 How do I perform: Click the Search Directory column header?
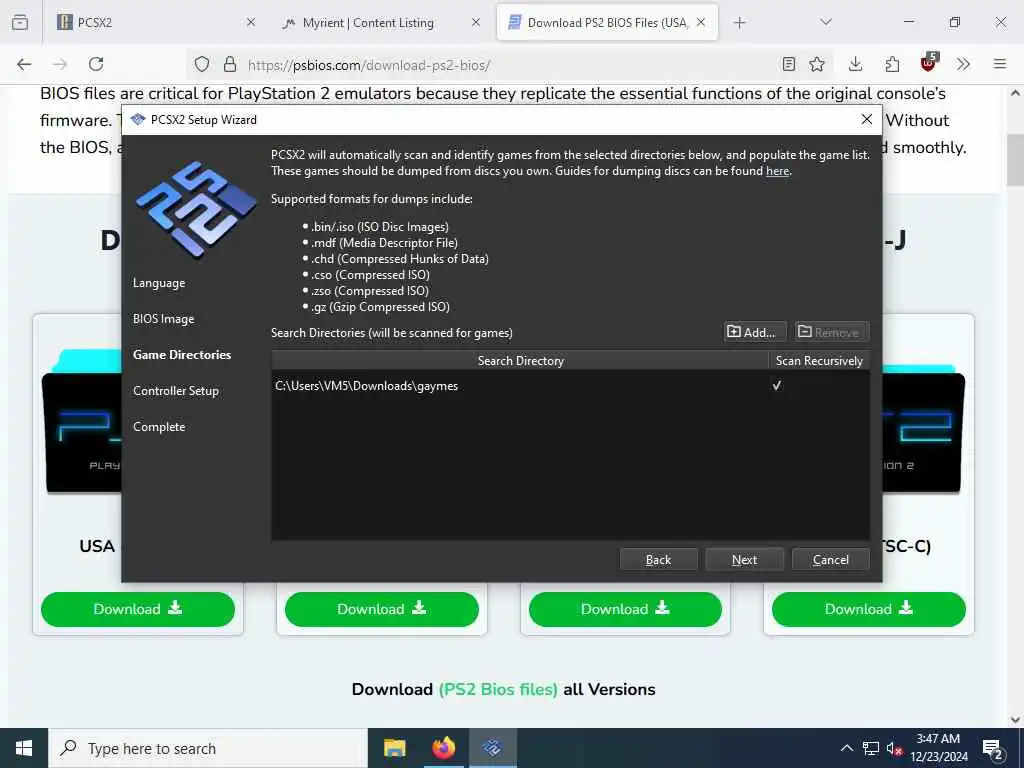[x=520, y=360]
